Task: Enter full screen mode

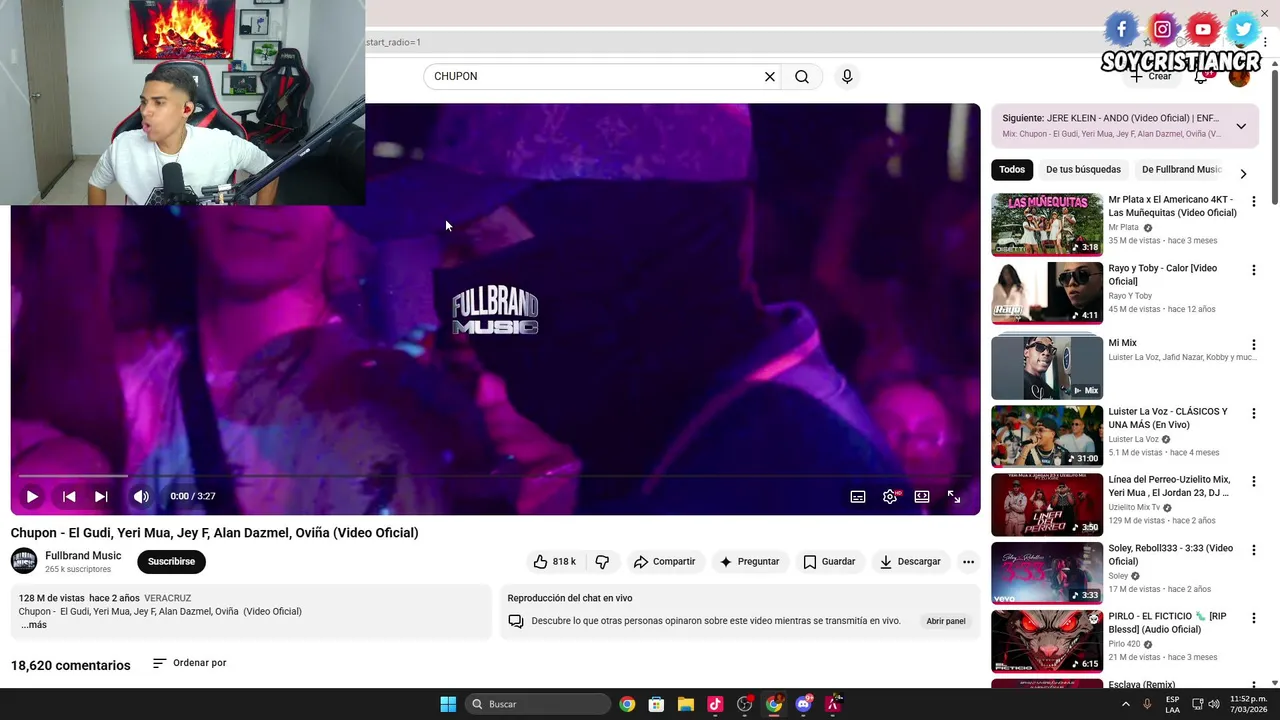Action: coord(954,496)
